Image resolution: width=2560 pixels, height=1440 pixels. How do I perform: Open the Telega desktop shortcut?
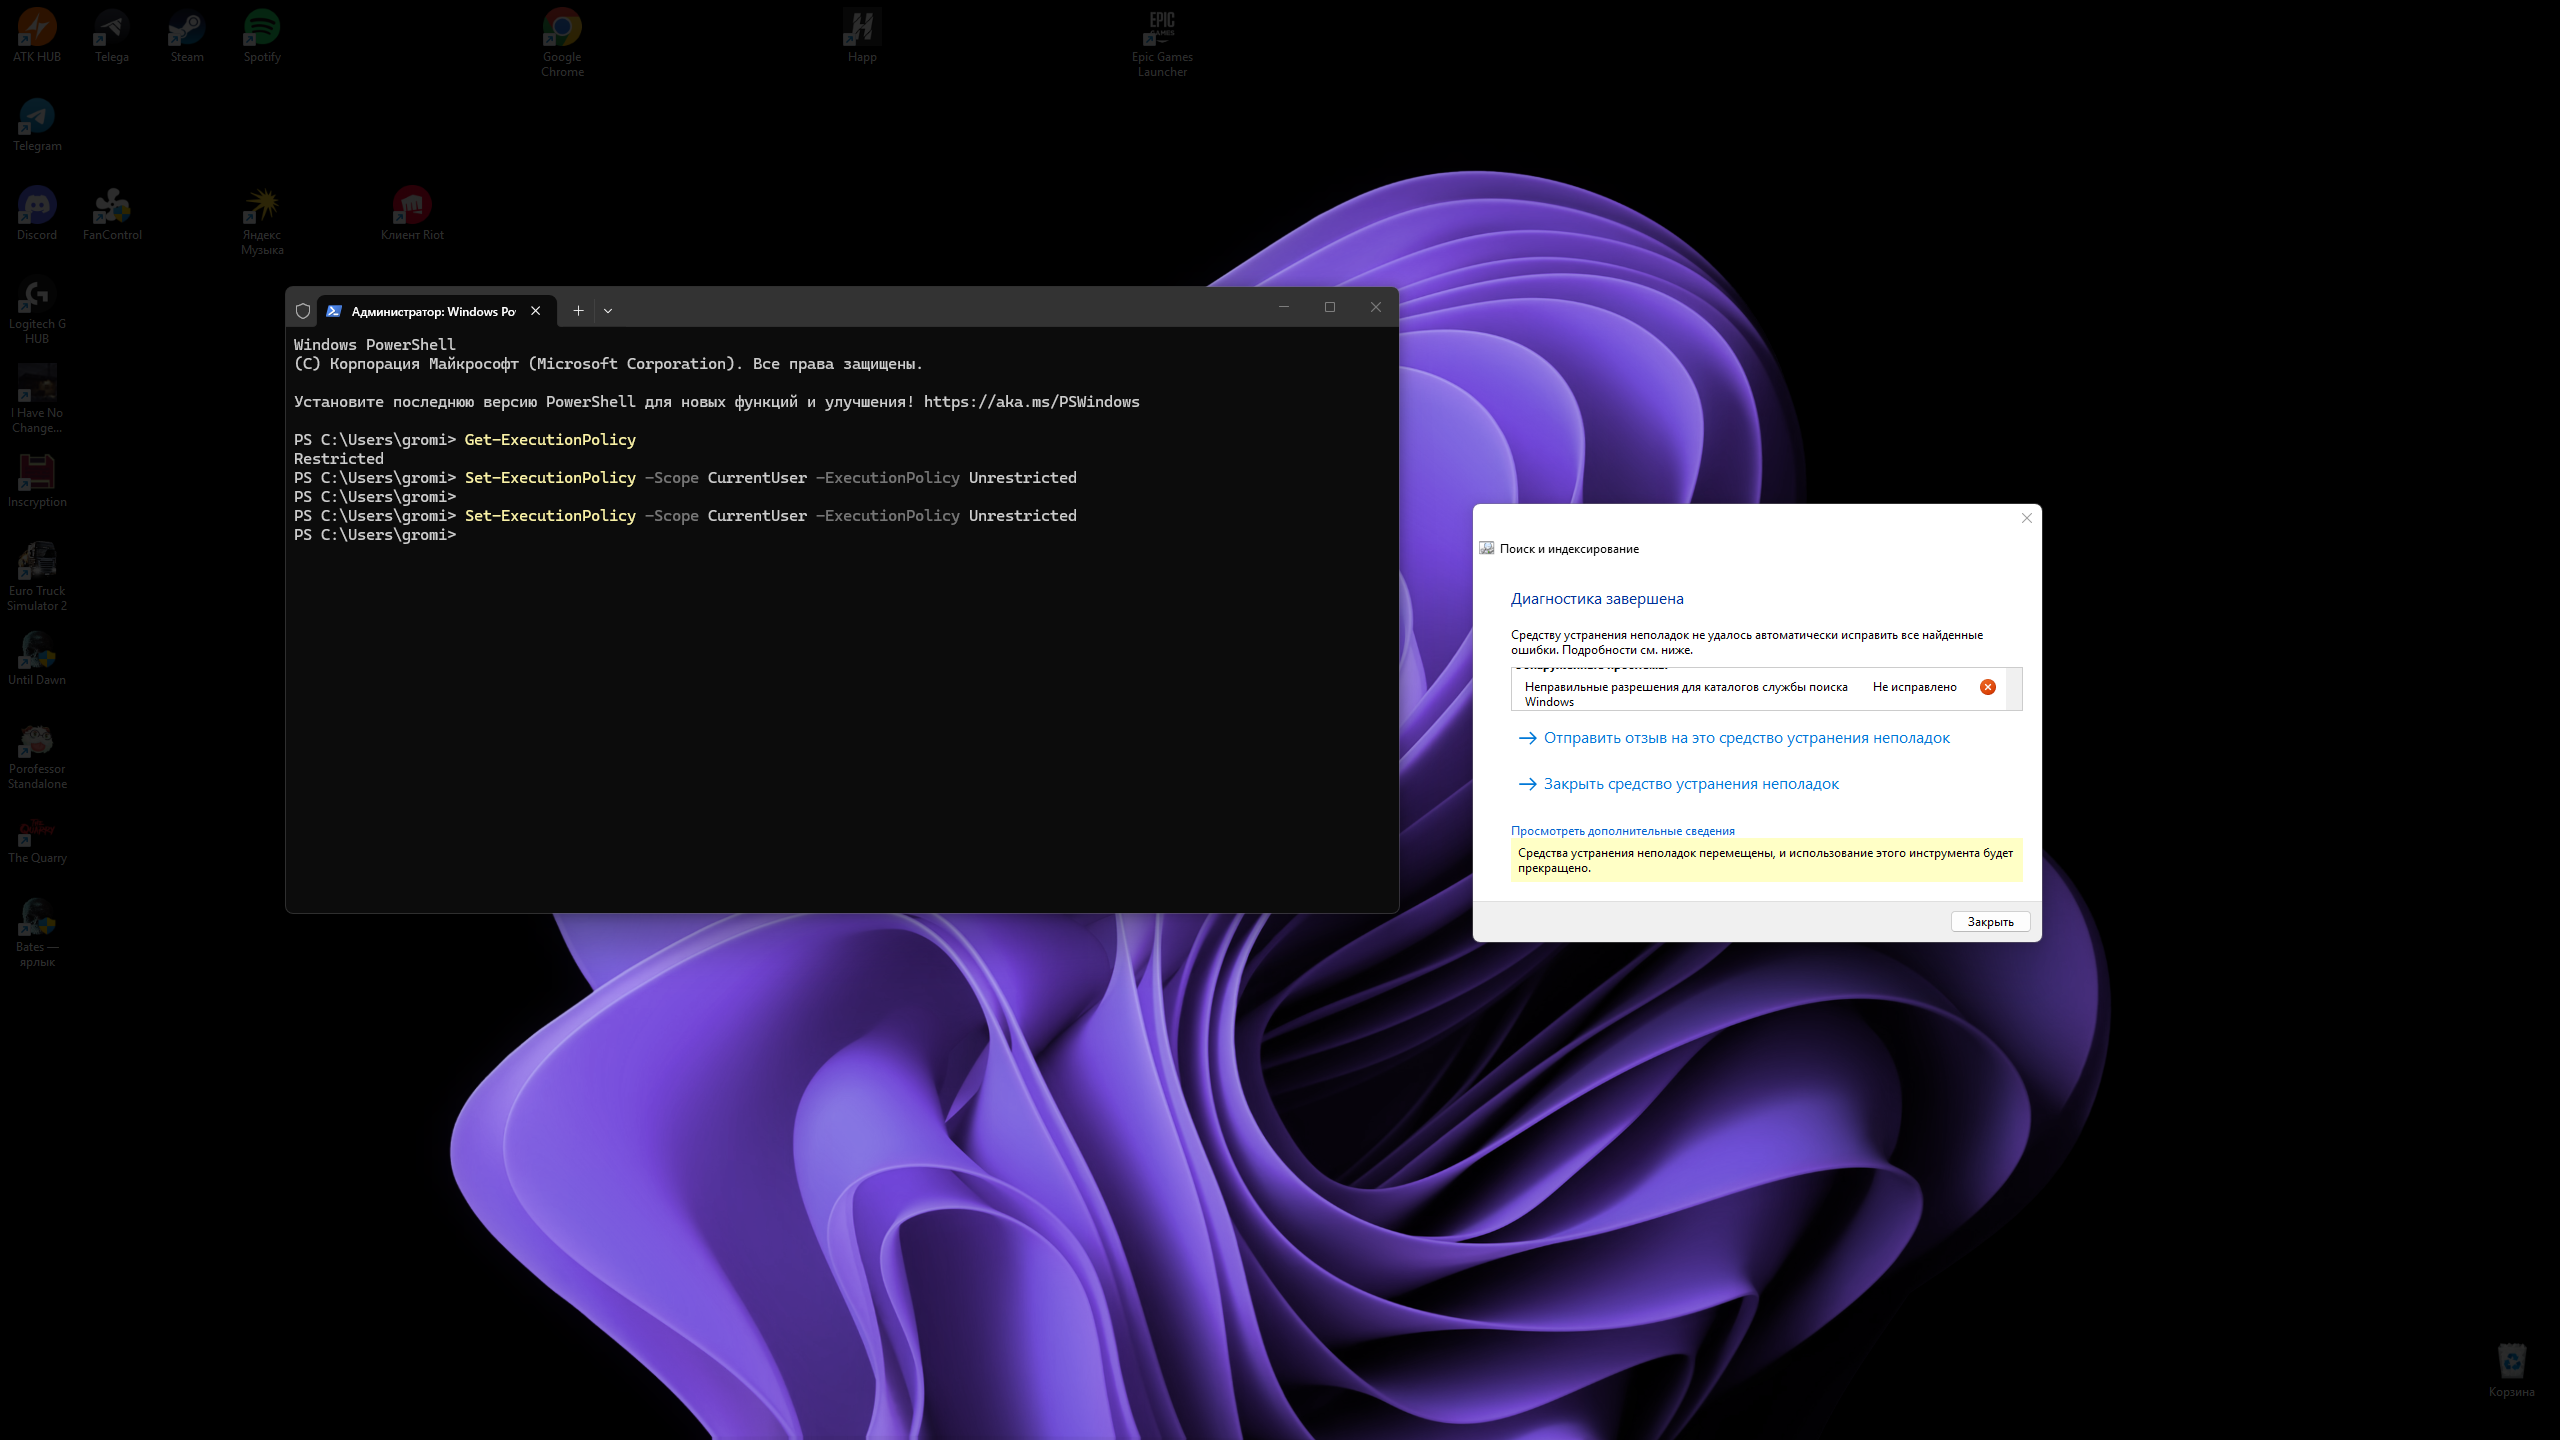tap(112, 36)
